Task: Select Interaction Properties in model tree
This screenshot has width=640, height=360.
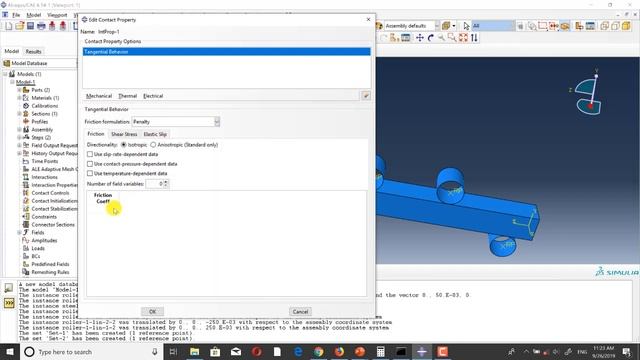Action: pos(54,185)
